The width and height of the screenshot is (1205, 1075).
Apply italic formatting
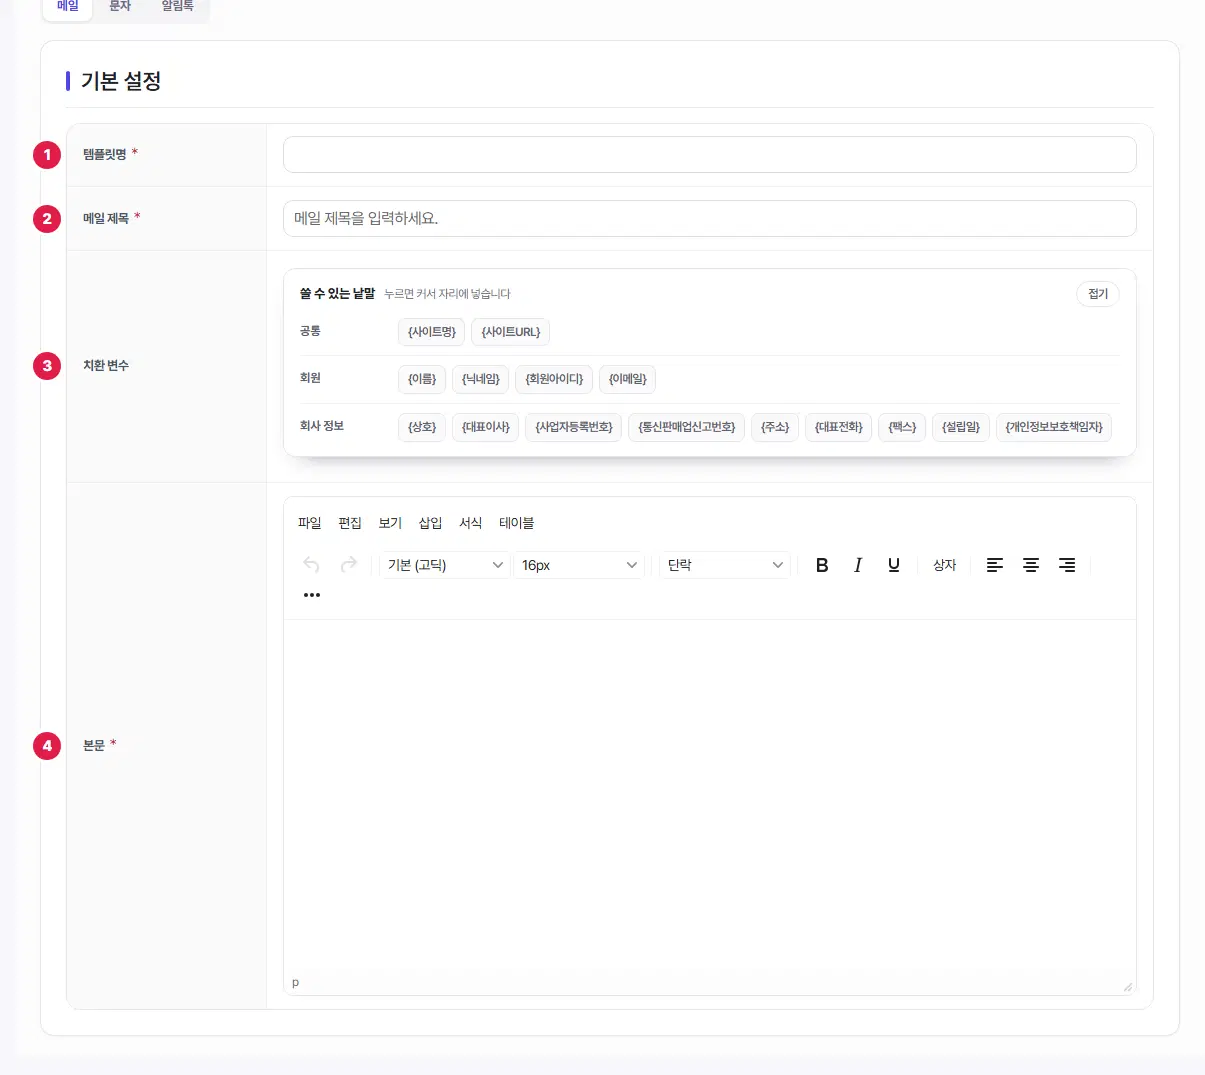[858, 565]
